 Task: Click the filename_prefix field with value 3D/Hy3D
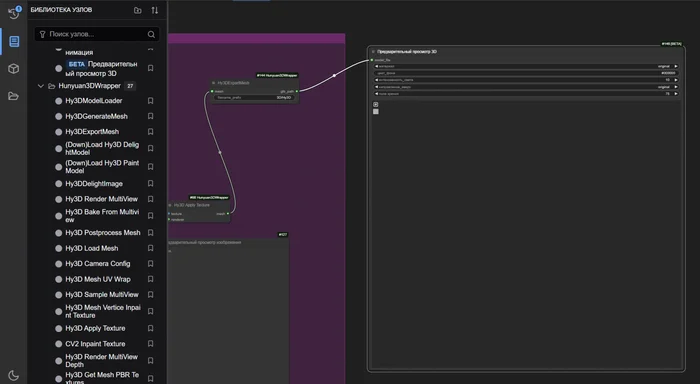254,97
